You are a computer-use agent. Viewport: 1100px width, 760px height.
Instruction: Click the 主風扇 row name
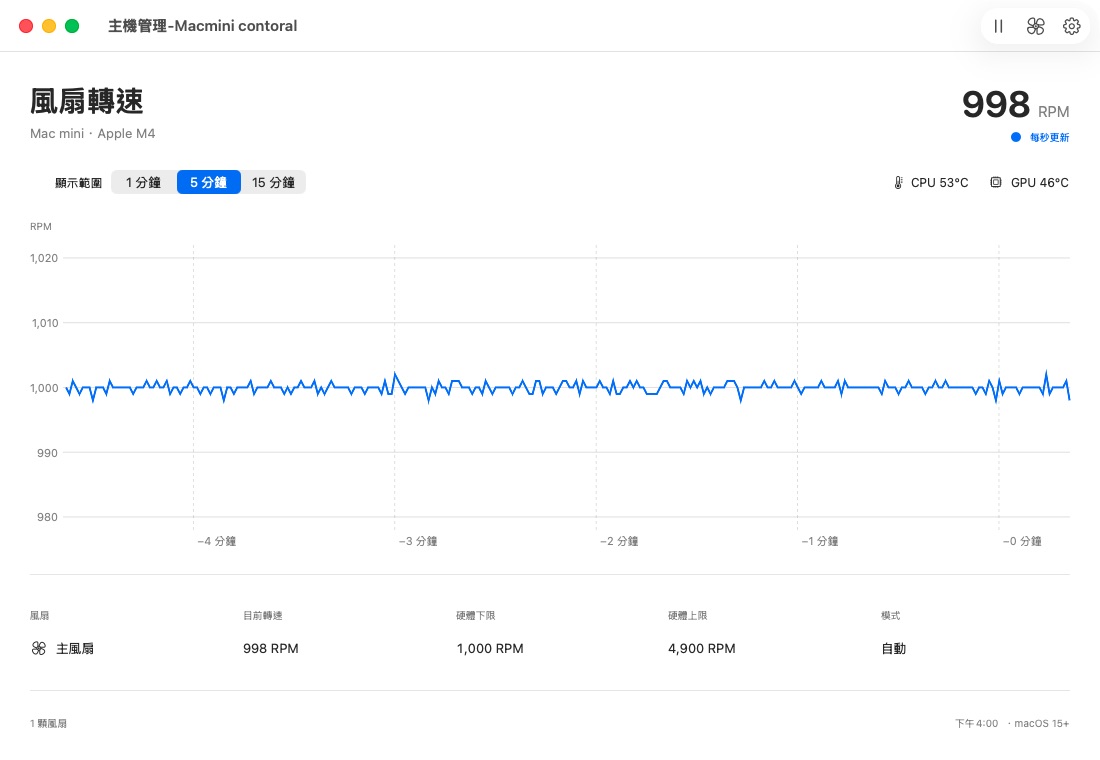point(75,648)
